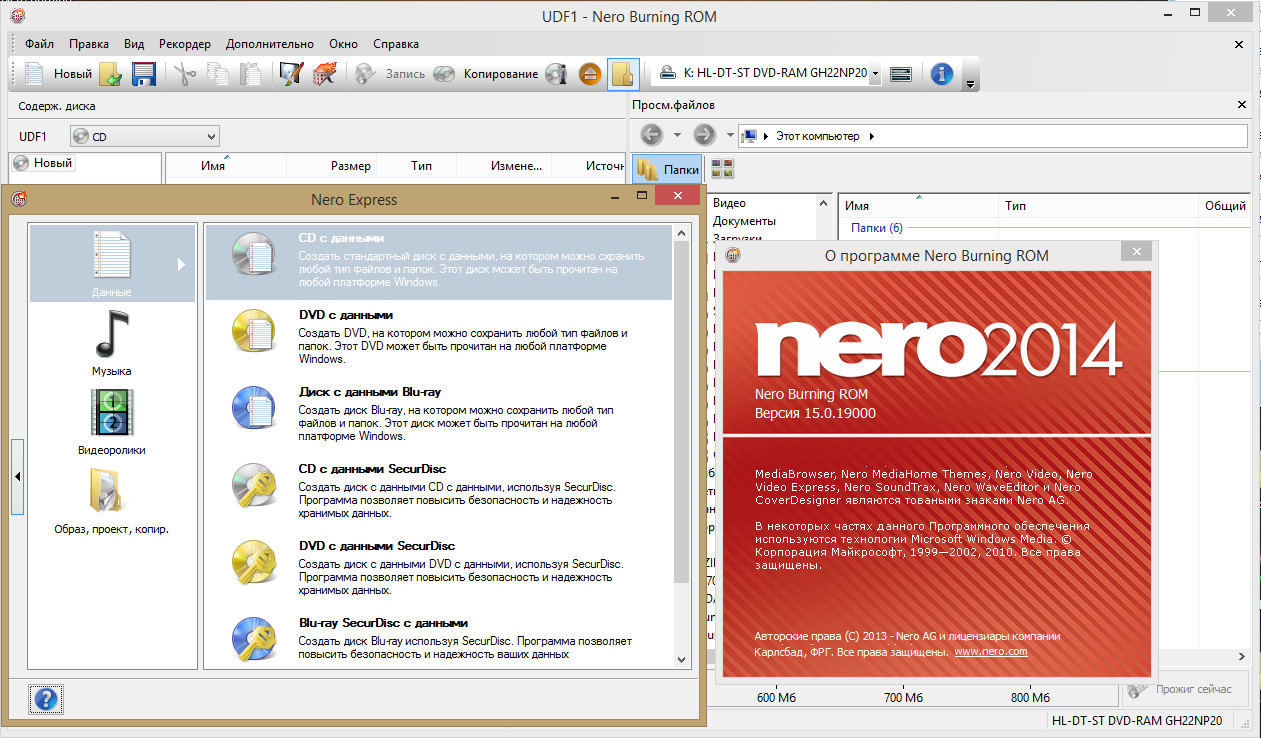1261x738 pixels.
Task: Go back in the file browser
Action: tap(652, 135)
